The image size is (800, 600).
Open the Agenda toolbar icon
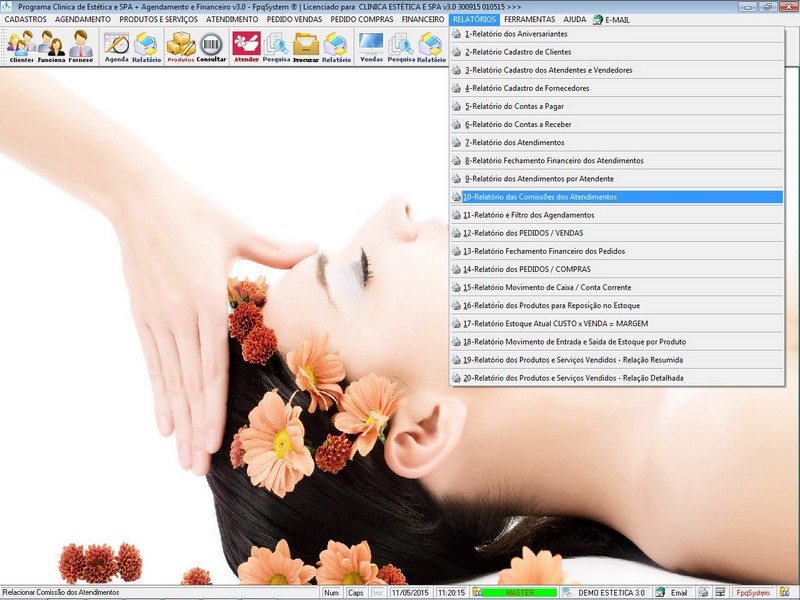[x=117, y=46]
